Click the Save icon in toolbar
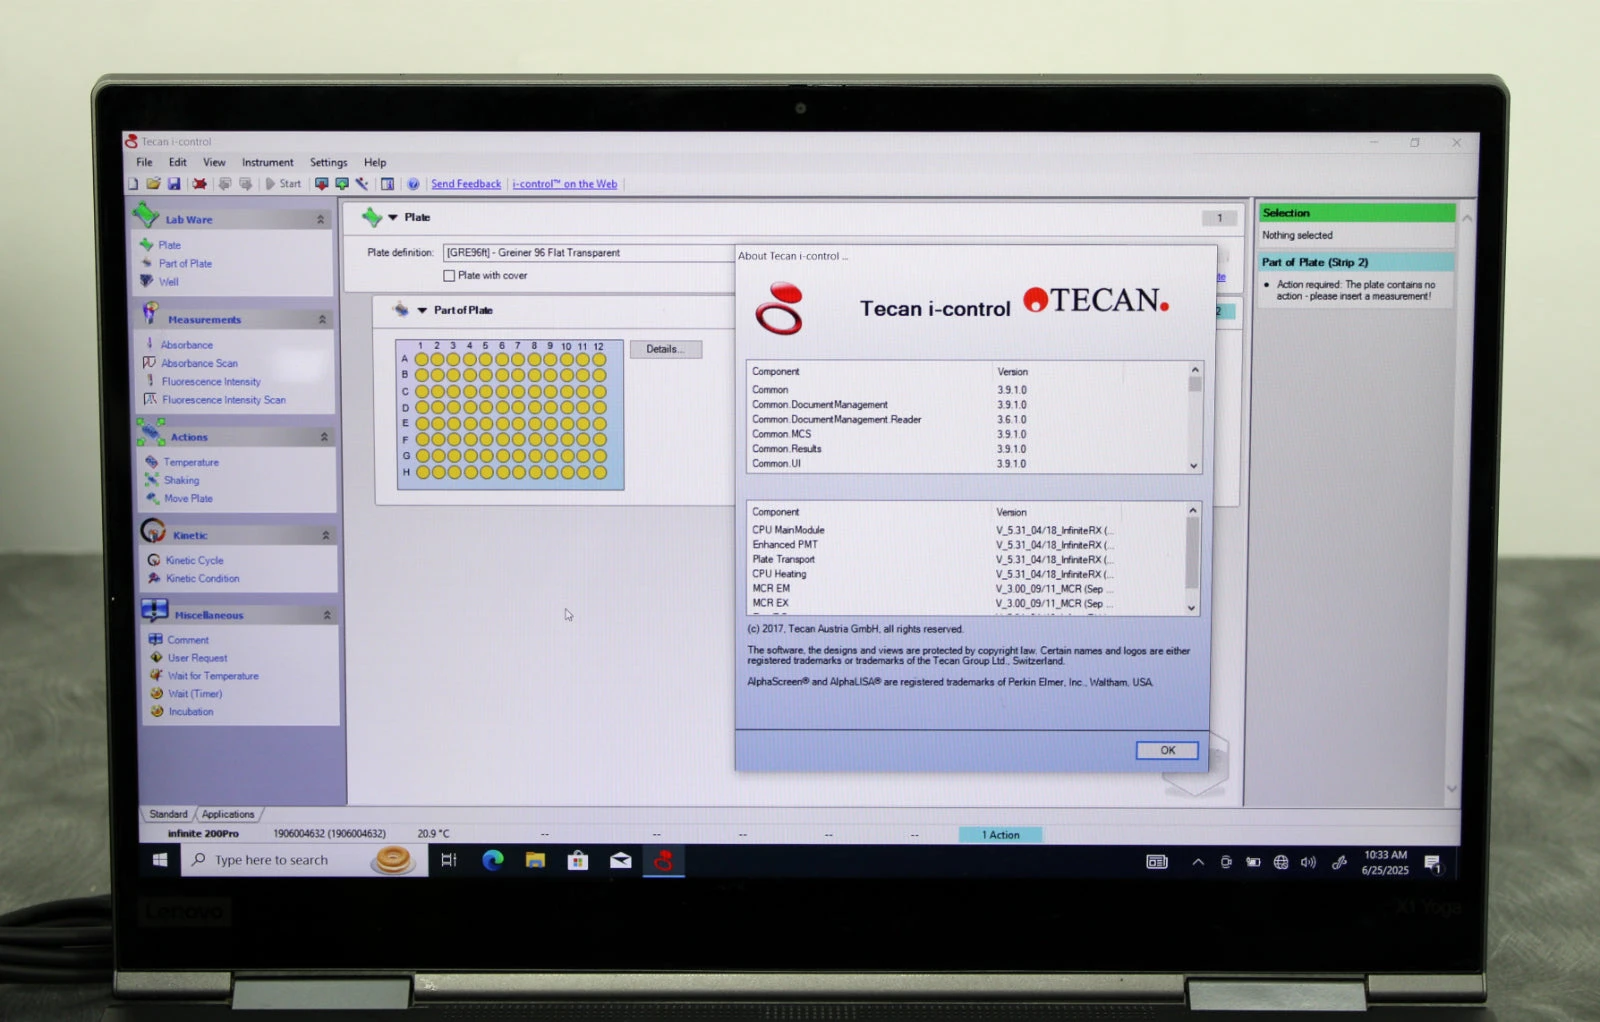Image resolution: width=1600 pixels, height=1022 pixels. [x=174, y=184]
